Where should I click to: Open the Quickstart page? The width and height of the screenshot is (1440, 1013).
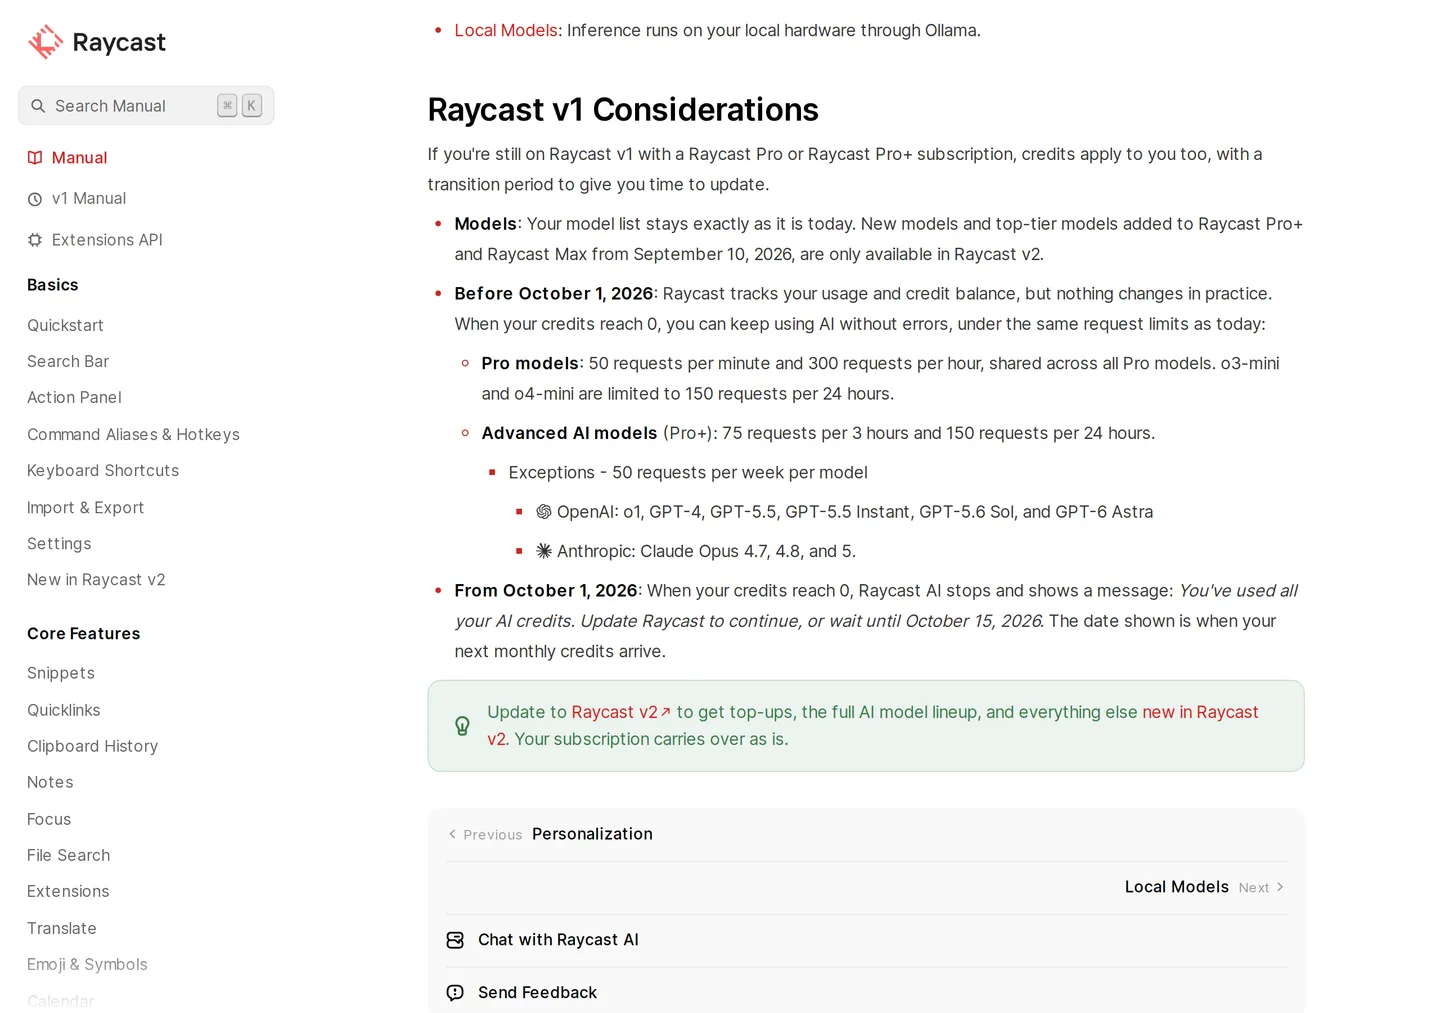[x=65, y=326]
